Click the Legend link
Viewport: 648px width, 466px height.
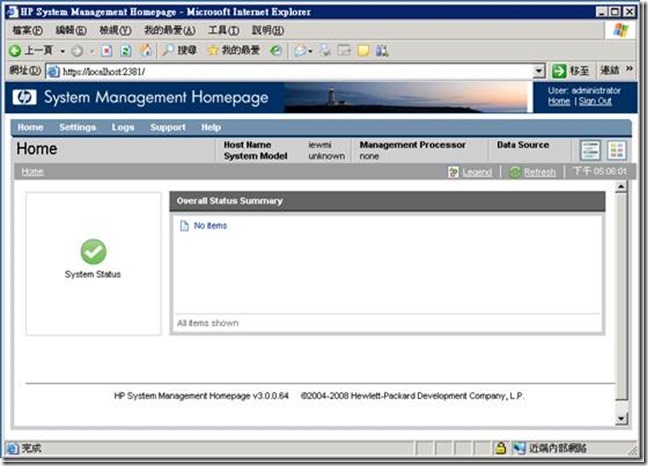(x=477, y=172)
